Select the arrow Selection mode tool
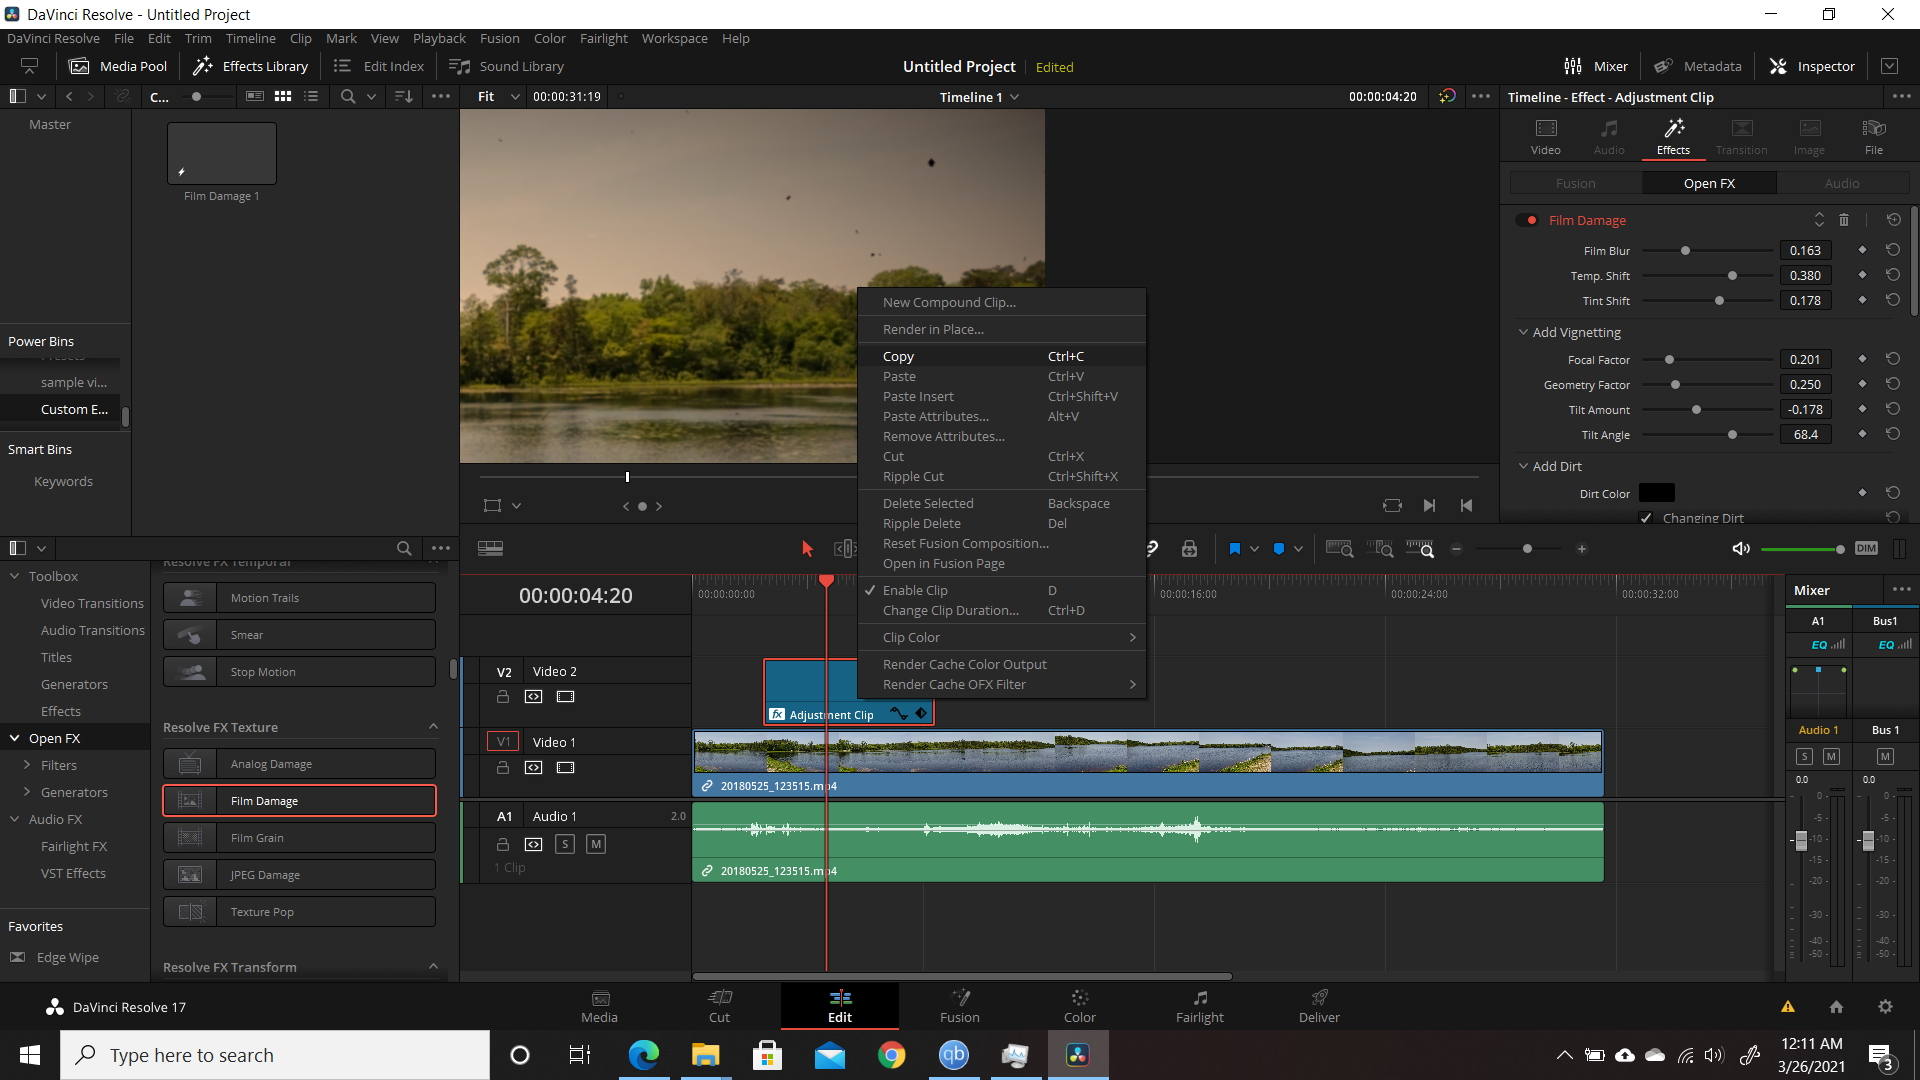Screen dimensions: 1920x1080 [807, 548]
